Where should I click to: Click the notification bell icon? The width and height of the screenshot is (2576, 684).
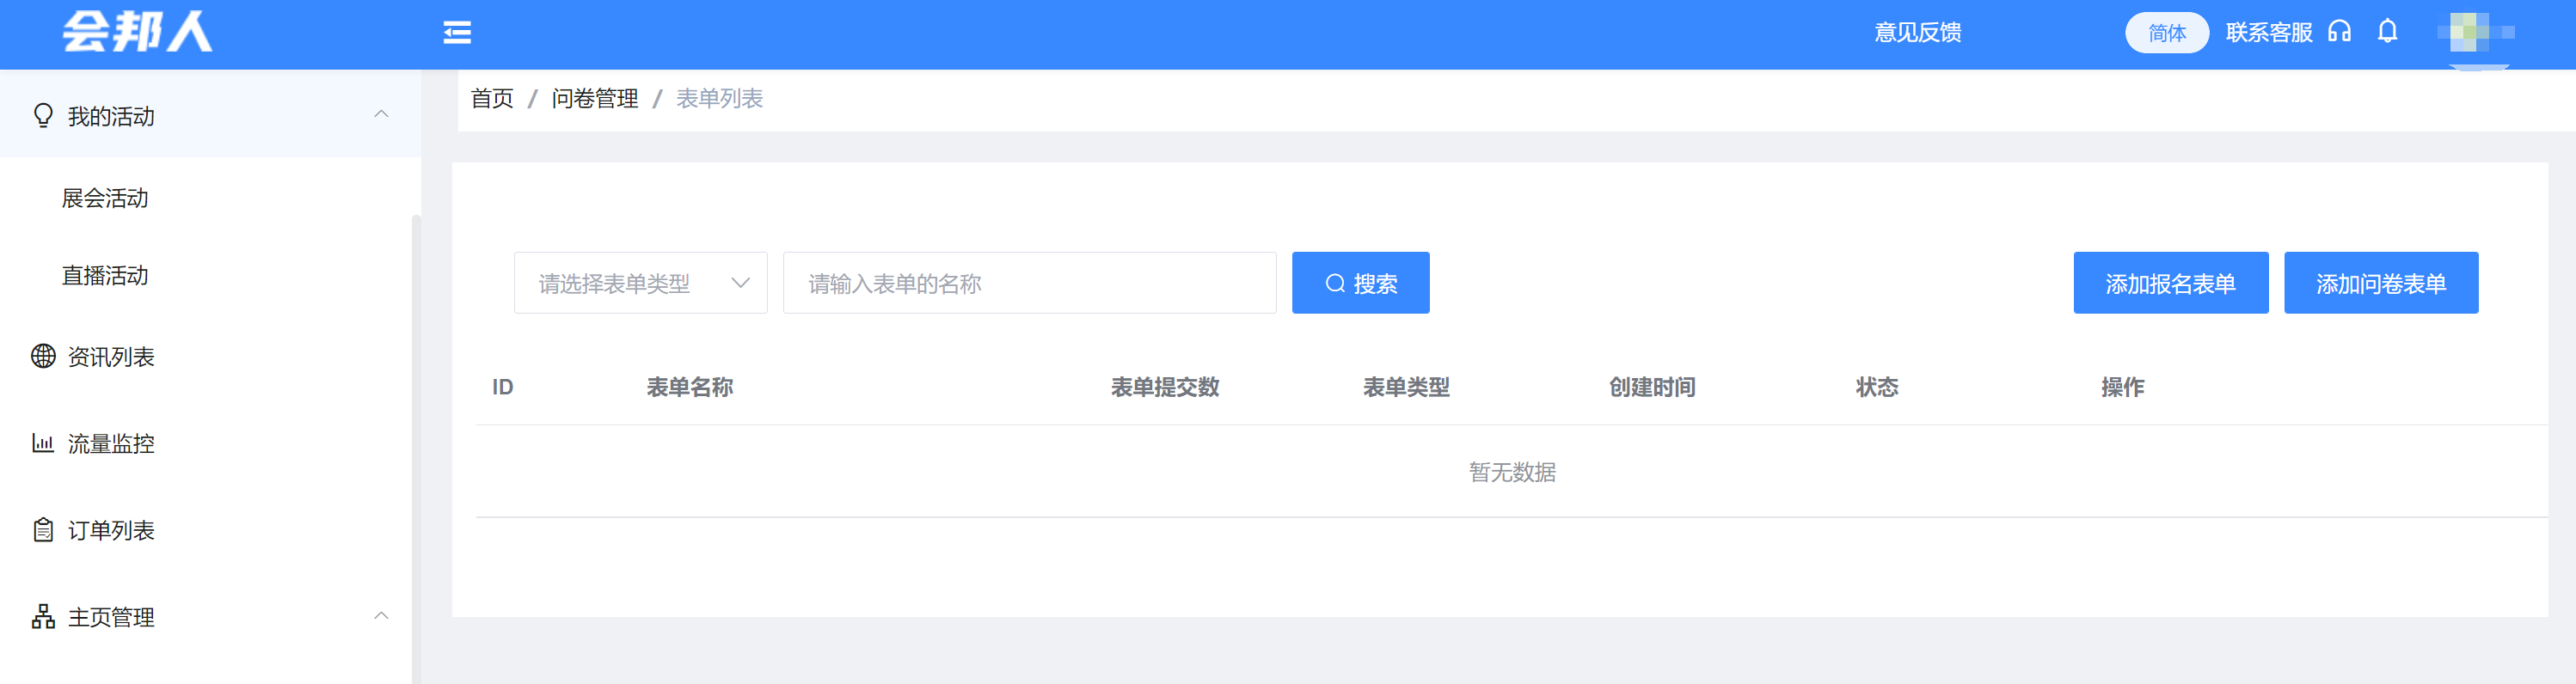pos(2387,32)
